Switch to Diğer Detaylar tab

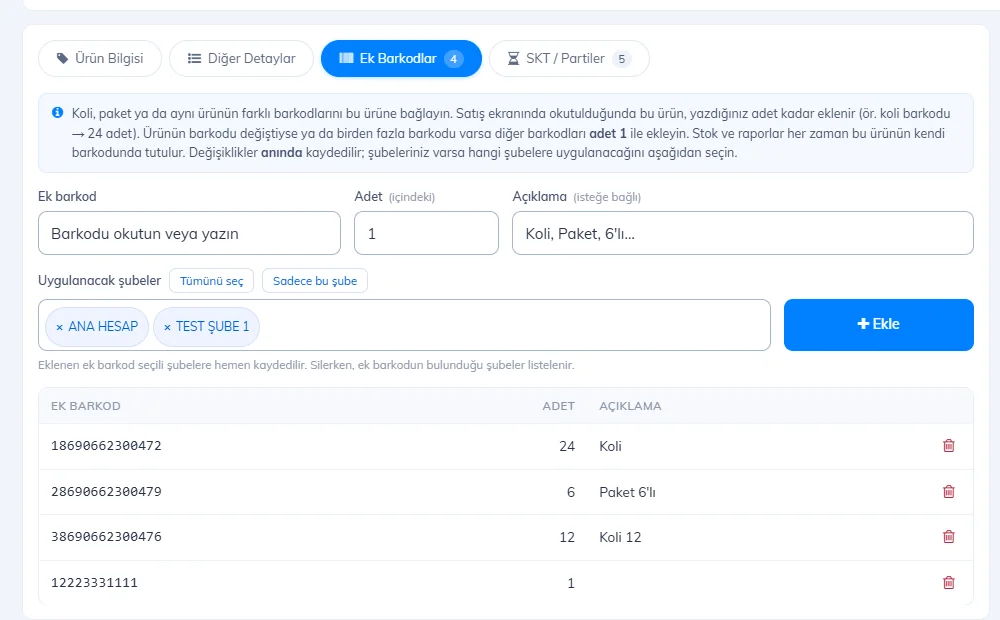point(242,59)
